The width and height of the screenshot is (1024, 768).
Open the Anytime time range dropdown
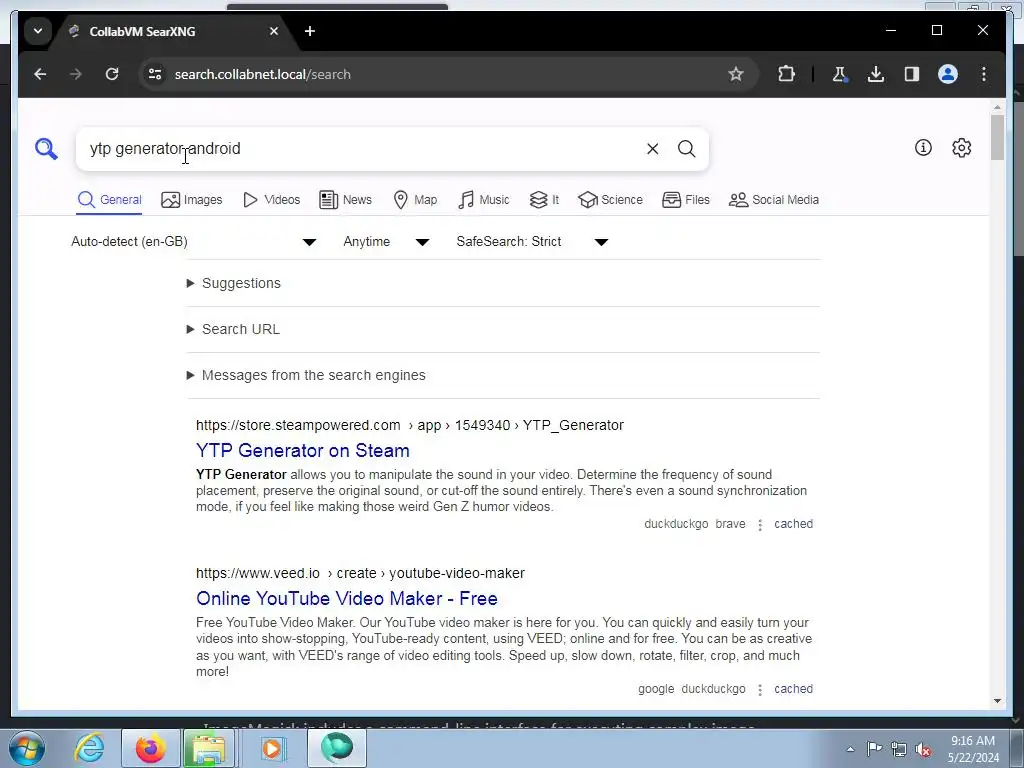[386, 242]
